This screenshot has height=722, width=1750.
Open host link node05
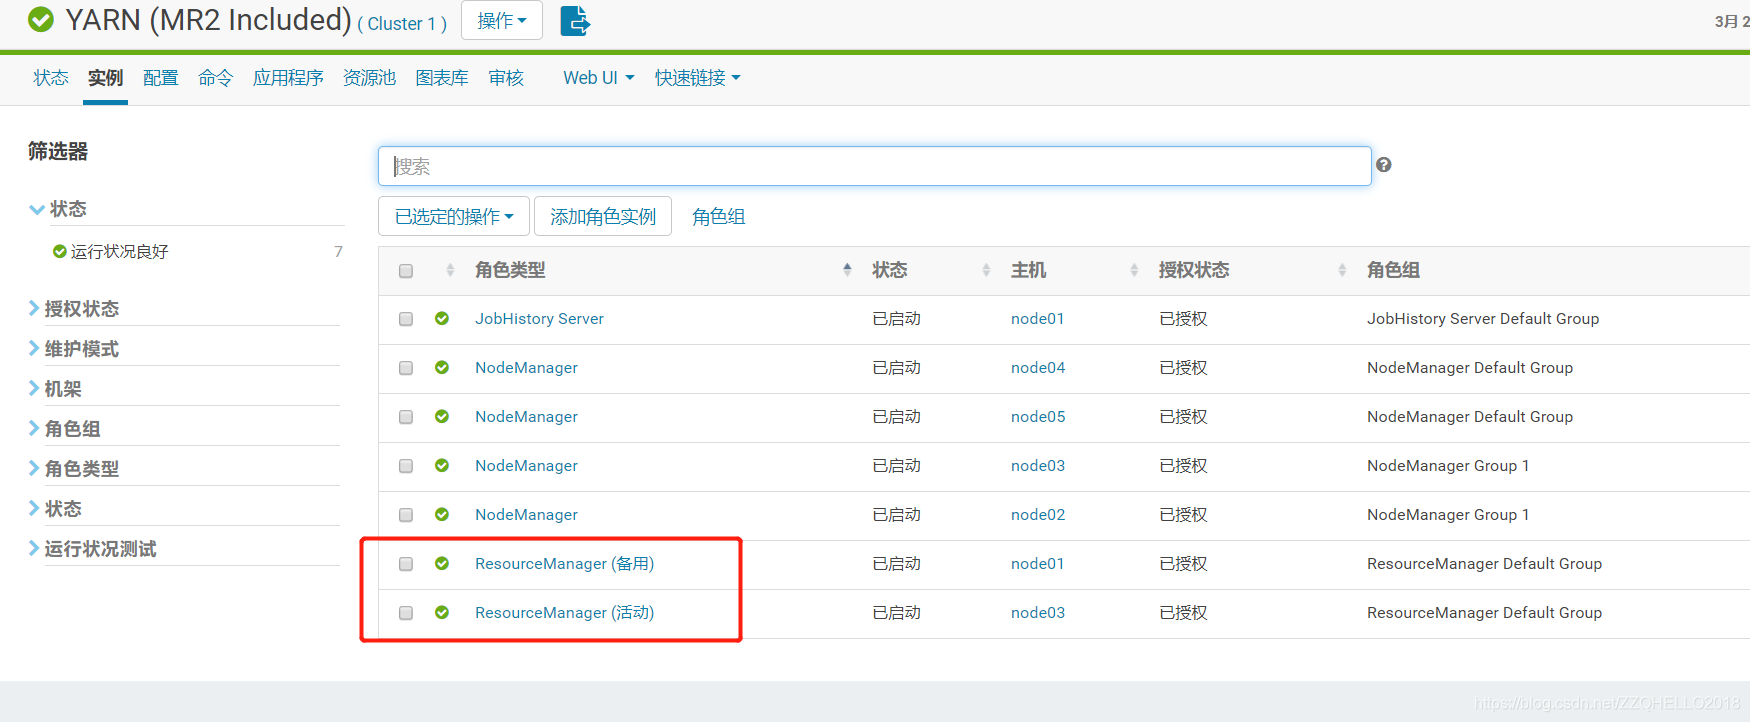(x=1038, y=416)
